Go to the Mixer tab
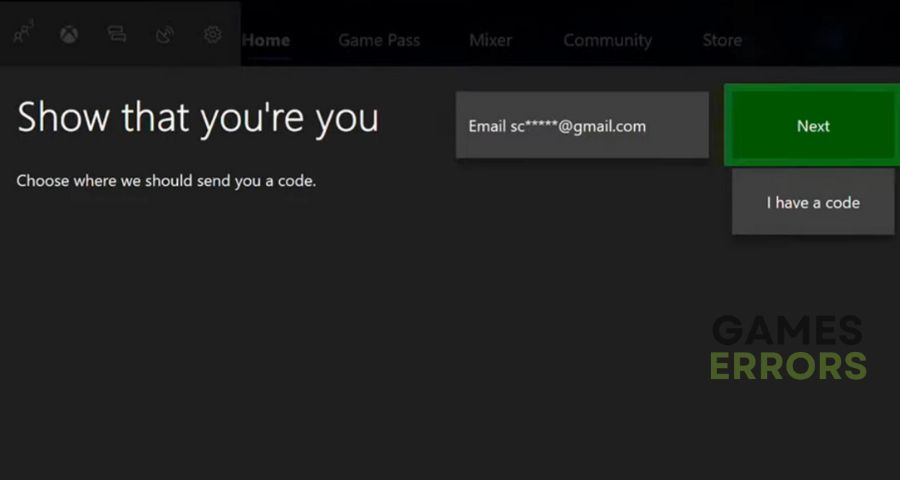Image resolution: width=900 pixels, height=500 pixels. (490, 40)
